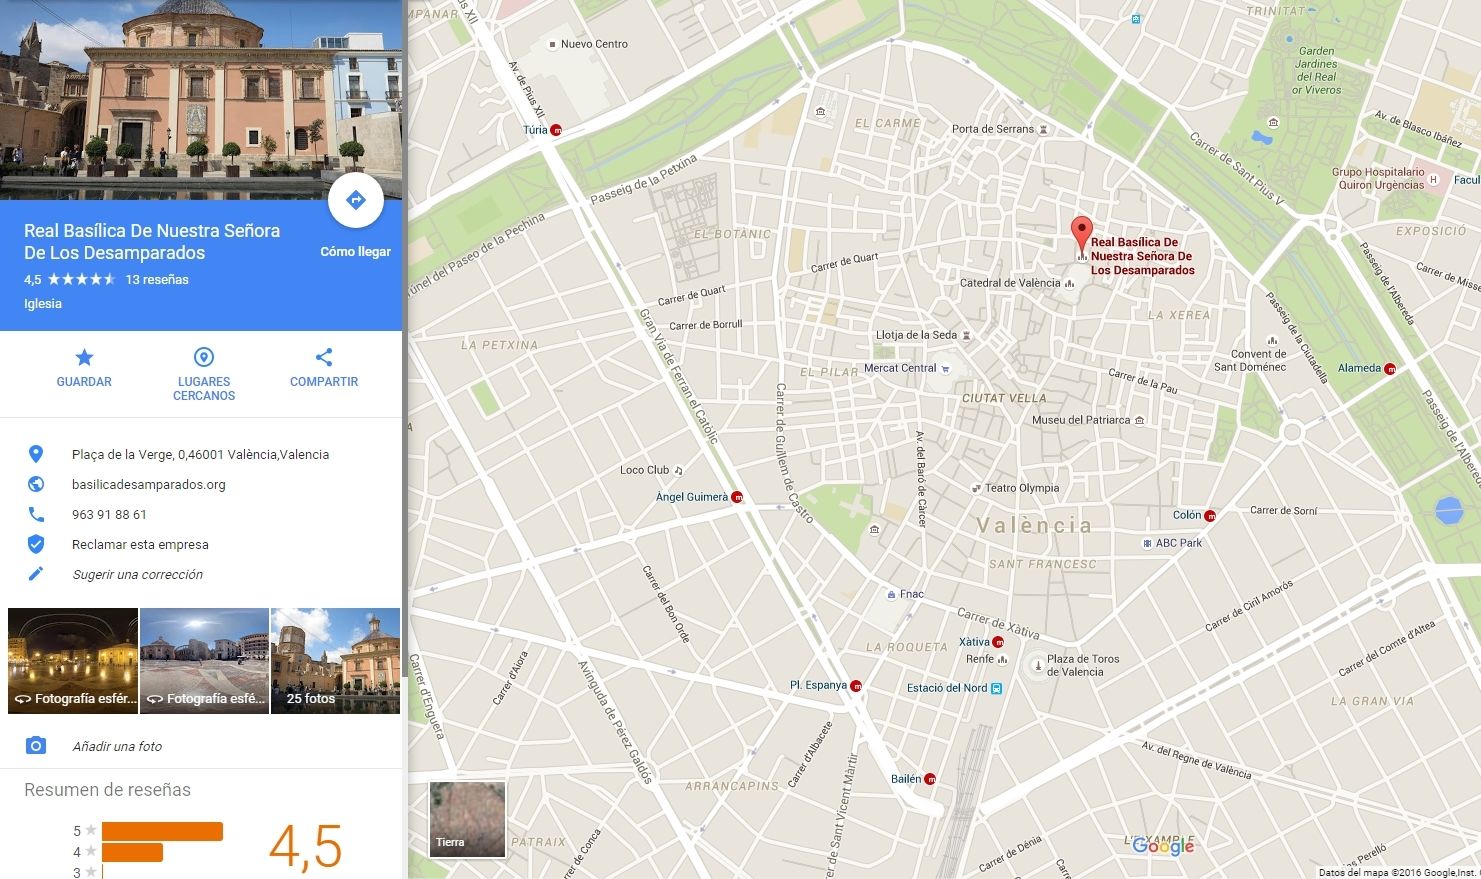The width and height of the screenshot is (1481, 879).
Task: Select Bailén metro station marker
Action: [930, 779]
